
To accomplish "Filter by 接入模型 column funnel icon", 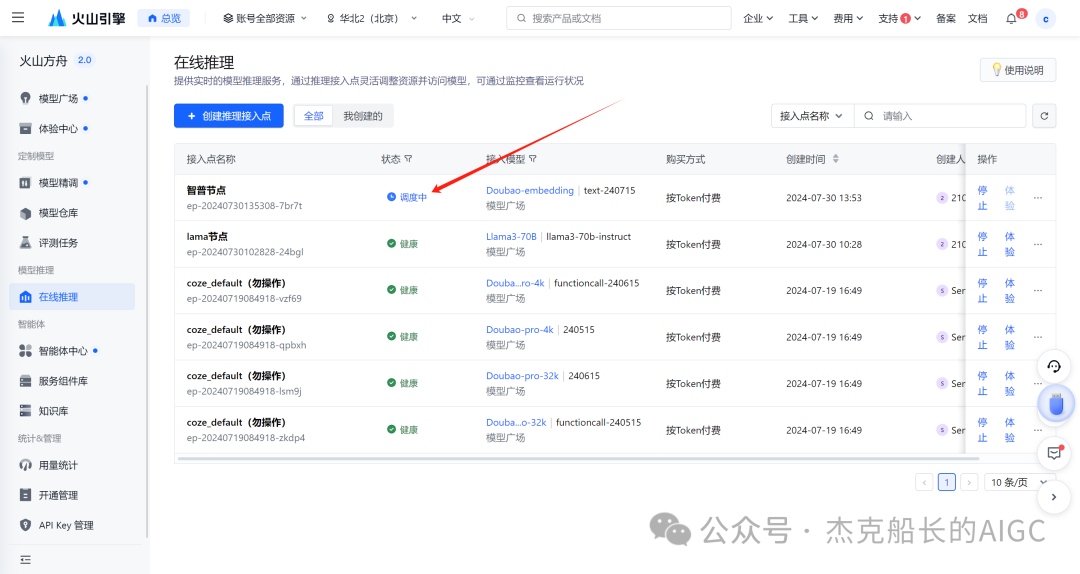I will pyautogui.click(x=533, y=159).
